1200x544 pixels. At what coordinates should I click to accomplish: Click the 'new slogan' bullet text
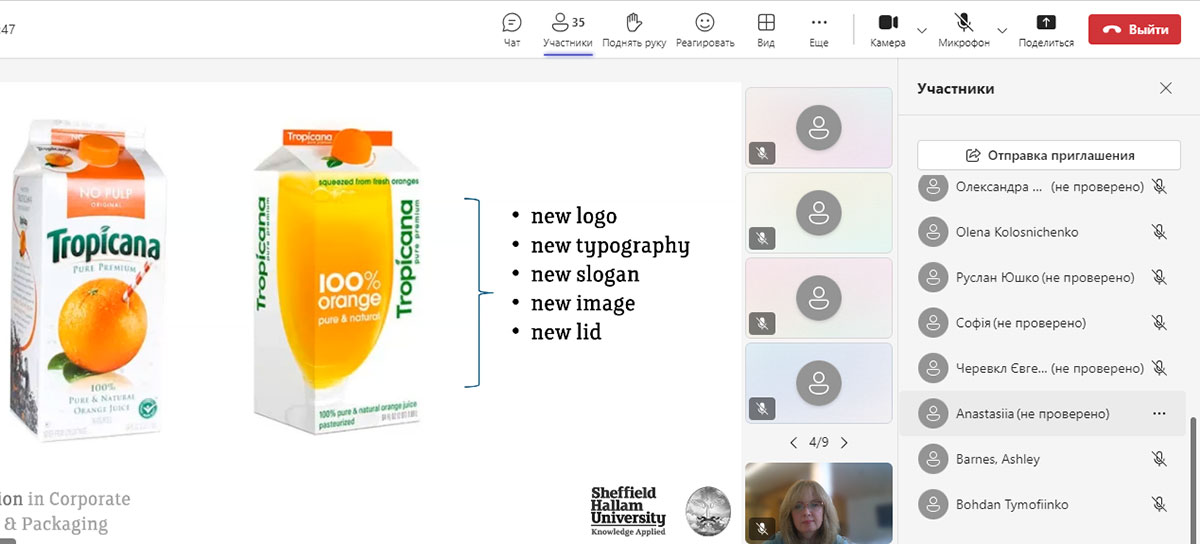(x=585, y=274)
